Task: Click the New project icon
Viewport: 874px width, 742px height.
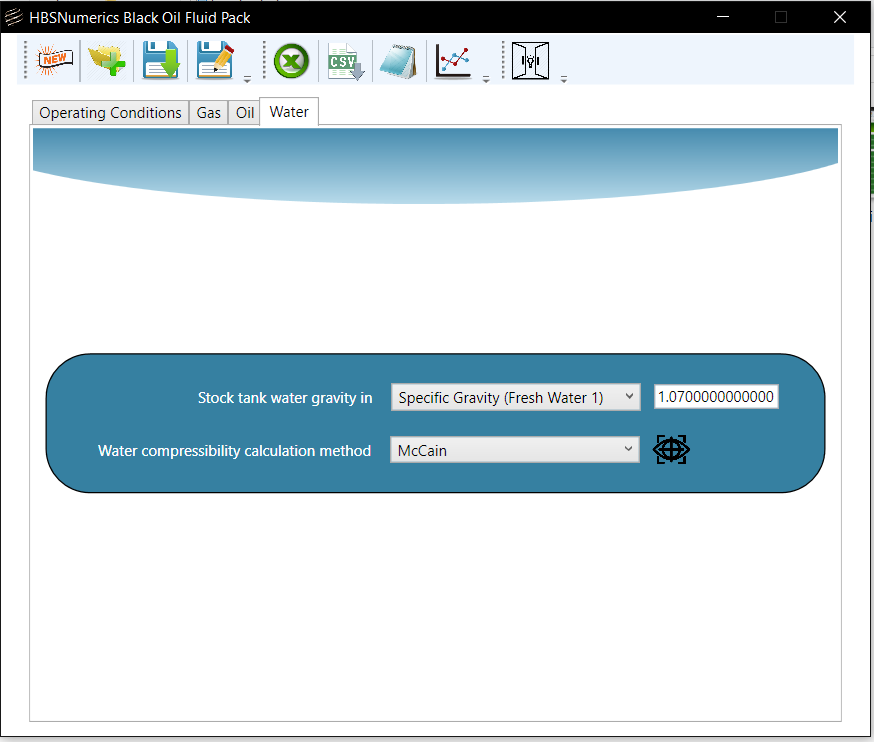Action: click(54, 61)
